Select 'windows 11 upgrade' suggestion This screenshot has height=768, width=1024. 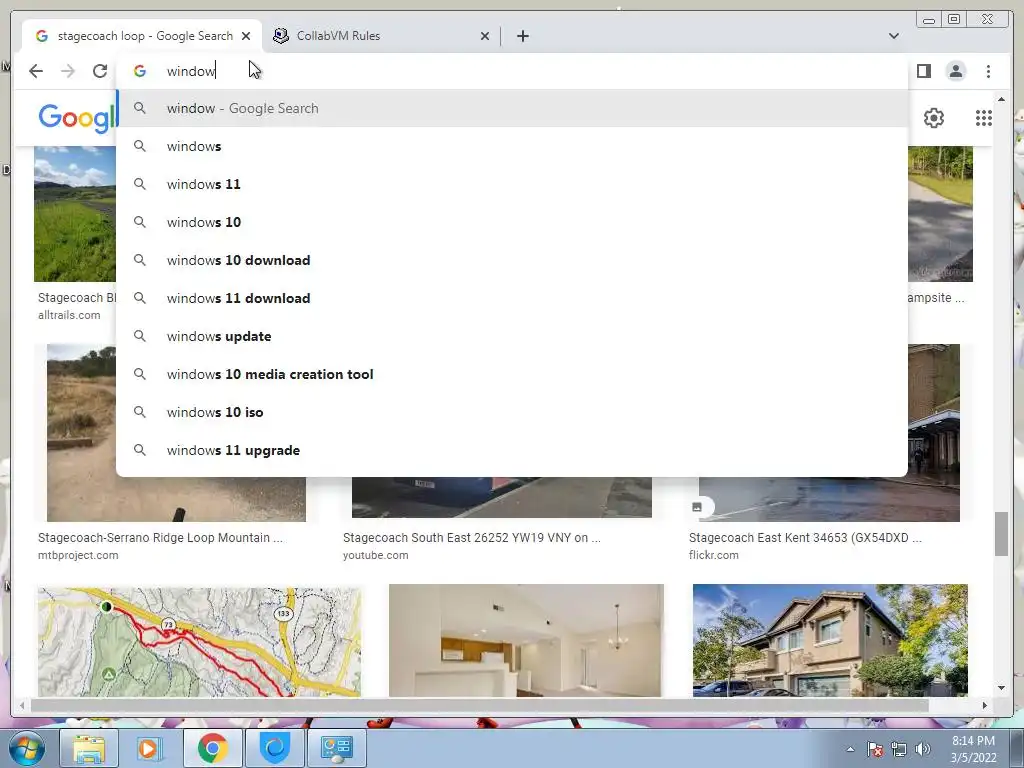(512, 450)
